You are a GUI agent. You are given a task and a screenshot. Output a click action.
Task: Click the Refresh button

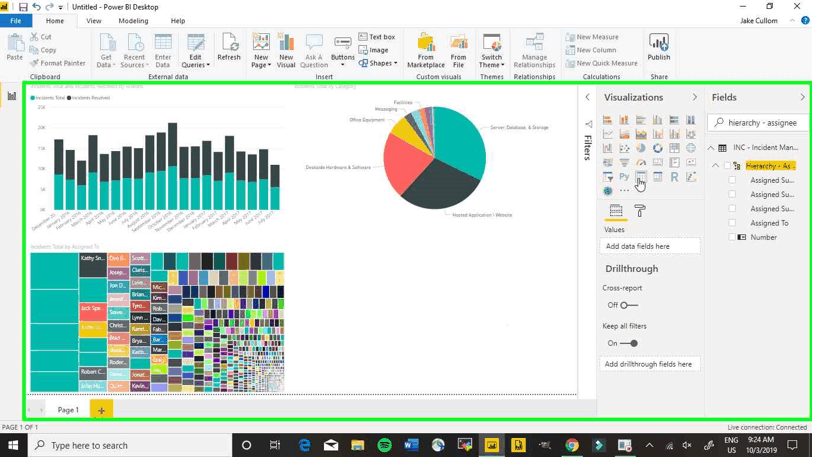(229, 47)
